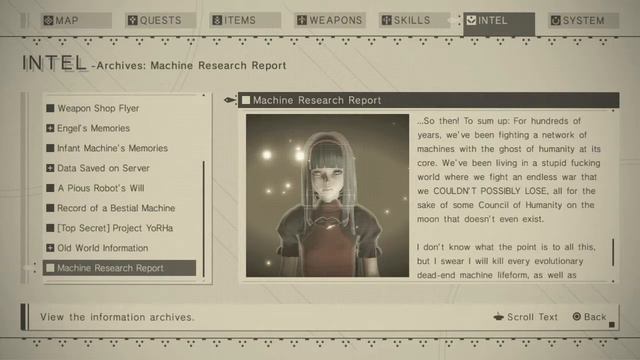The height and width of the screenshot is (360, 640).
Task: Click the archive list scrollbar
Action: click(203, 219)
